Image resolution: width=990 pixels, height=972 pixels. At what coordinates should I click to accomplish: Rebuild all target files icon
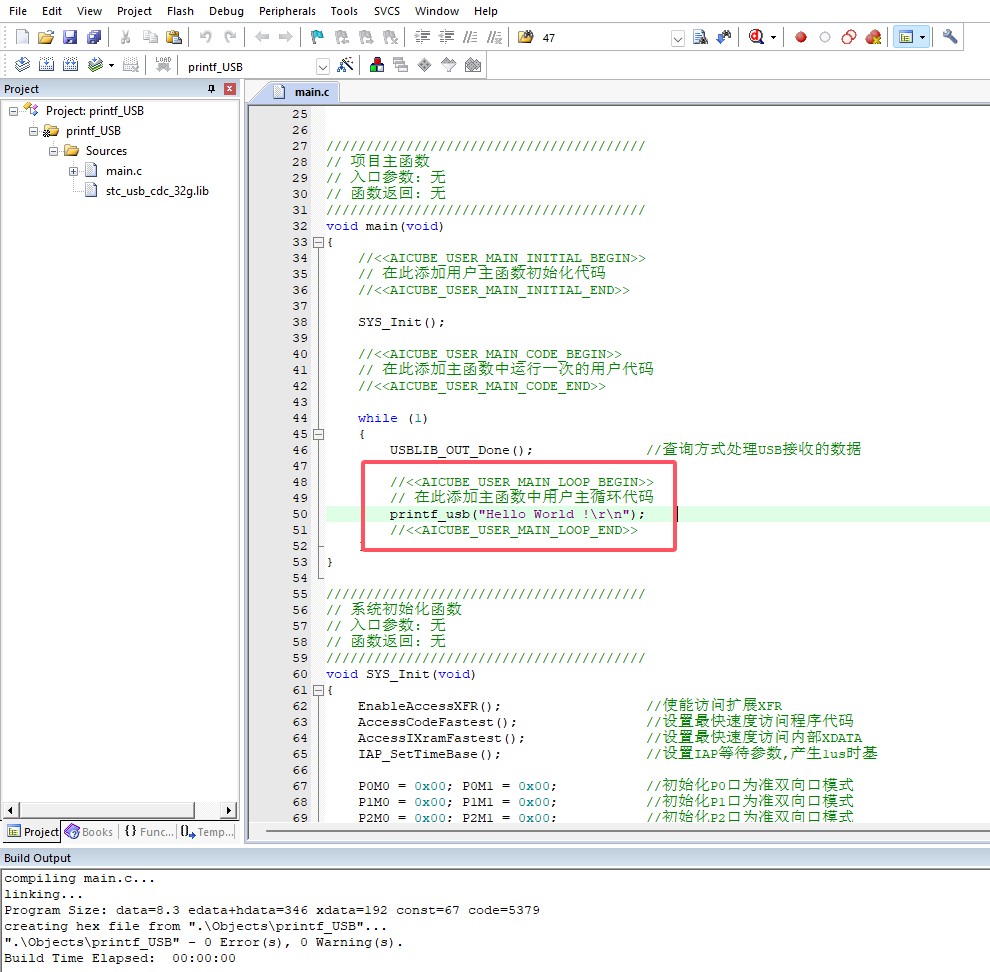pyautogui.click(x=70, y=64)
